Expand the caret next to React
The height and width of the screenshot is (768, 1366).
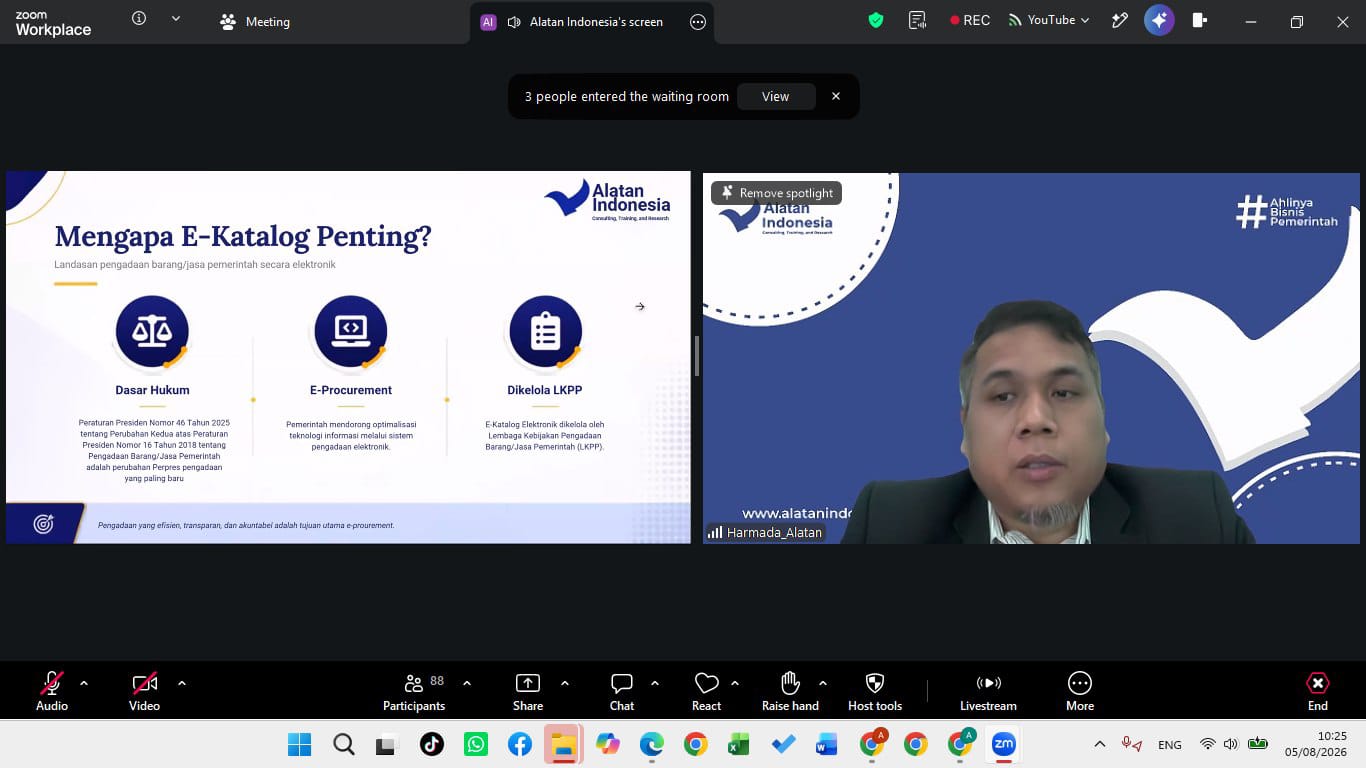pos(735,683)
